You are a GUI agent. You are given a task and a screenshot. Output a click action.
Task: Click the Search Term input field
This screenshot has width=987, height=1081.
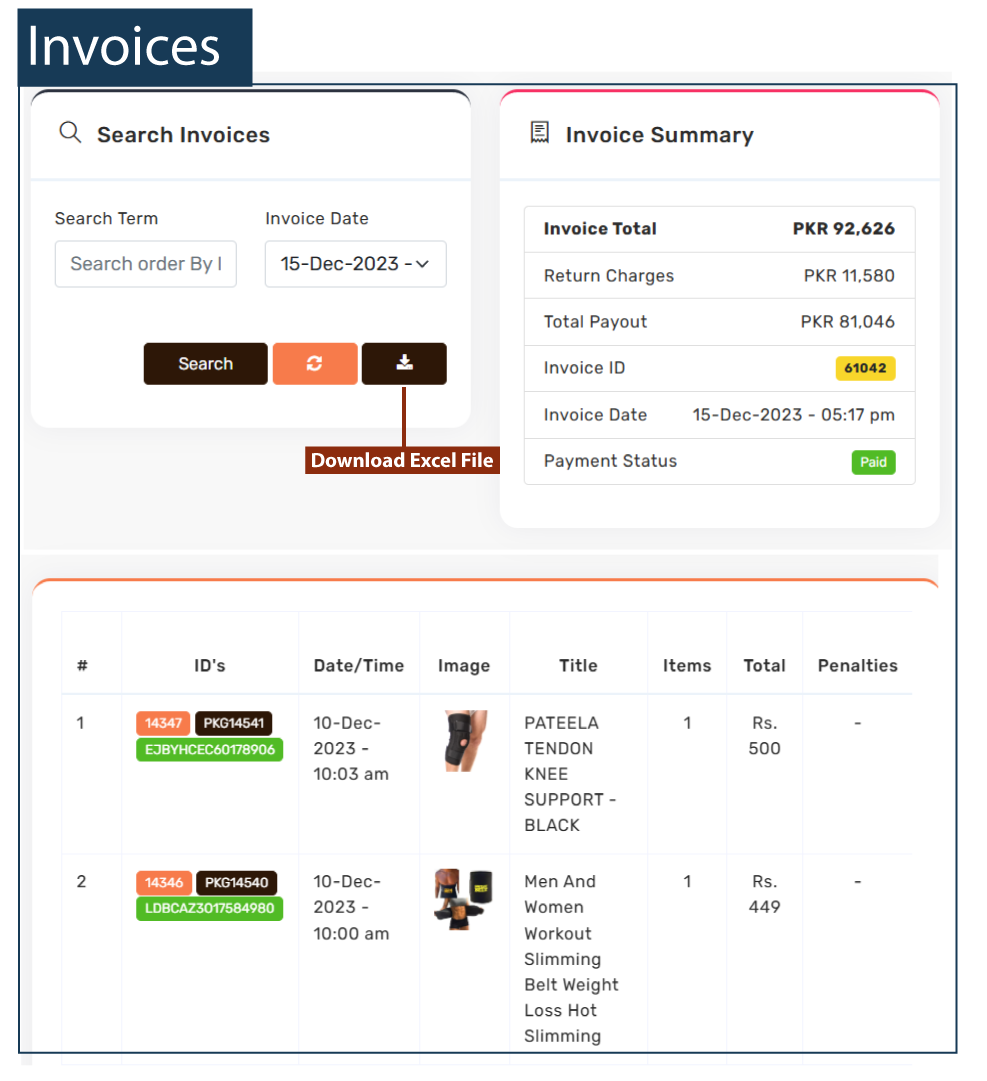point(145,264)
